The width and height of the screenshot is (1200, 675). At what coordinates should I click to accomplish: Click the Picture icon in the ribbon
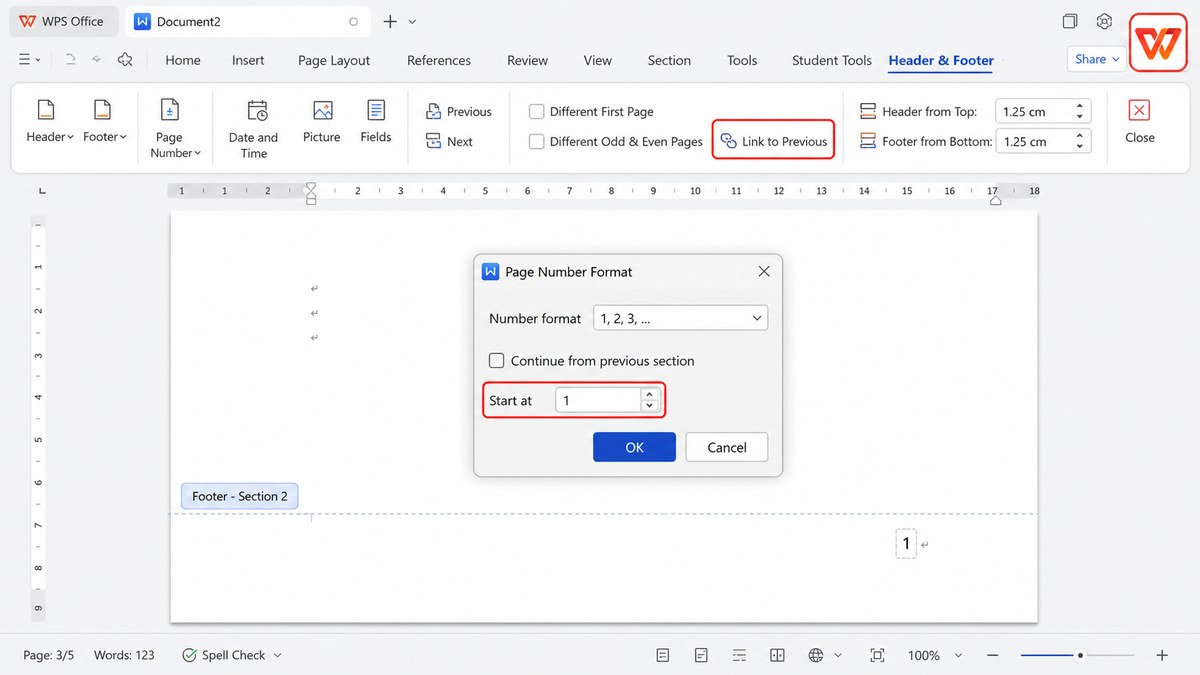pos(322,122)
